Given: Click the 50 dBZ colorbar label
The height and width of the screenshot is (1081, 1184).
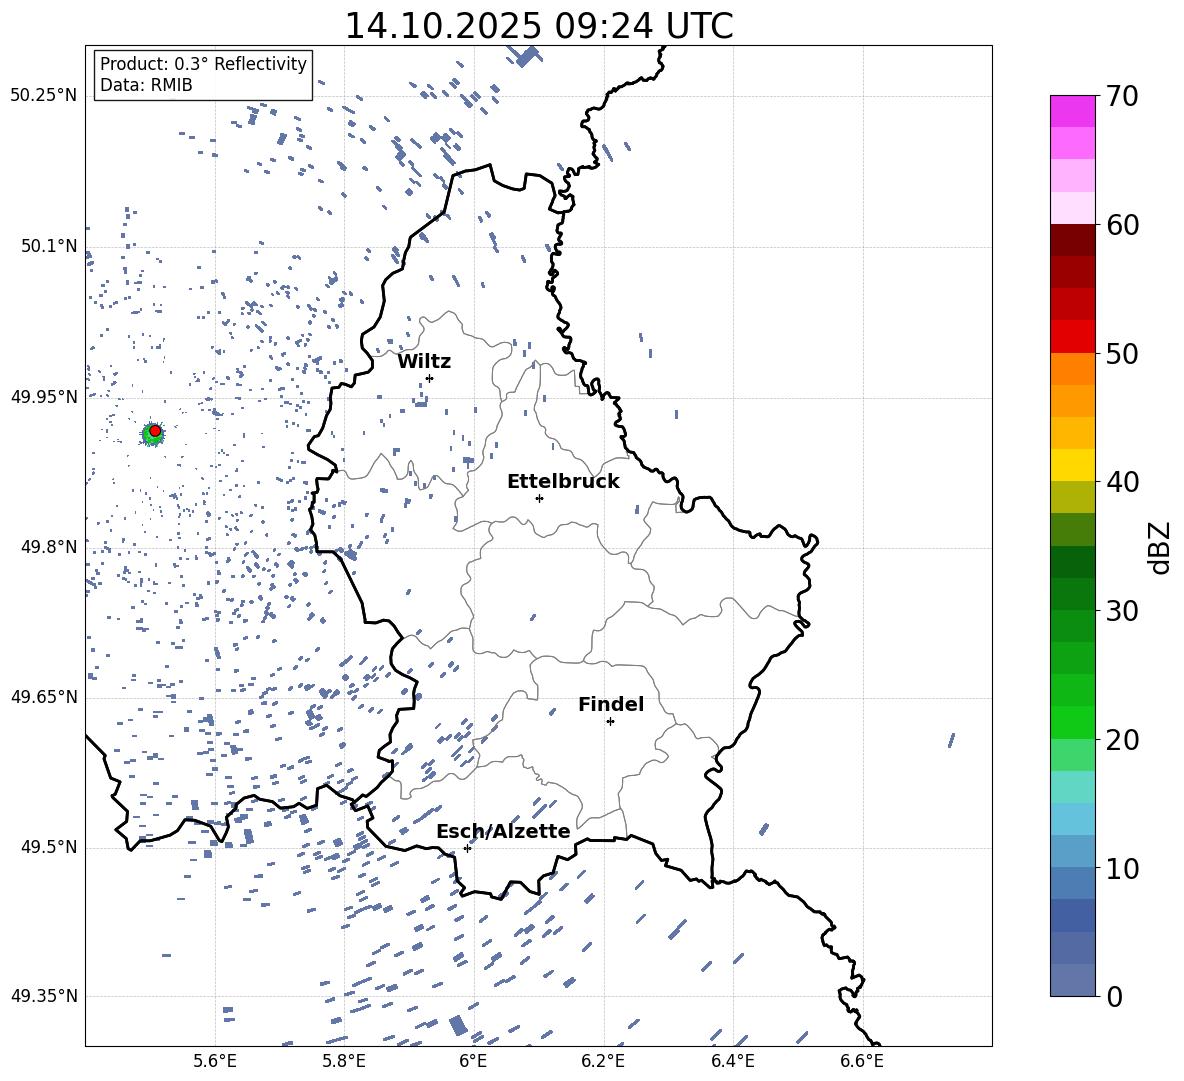Looking at the screenshot, I should (x=1122, y=353).
